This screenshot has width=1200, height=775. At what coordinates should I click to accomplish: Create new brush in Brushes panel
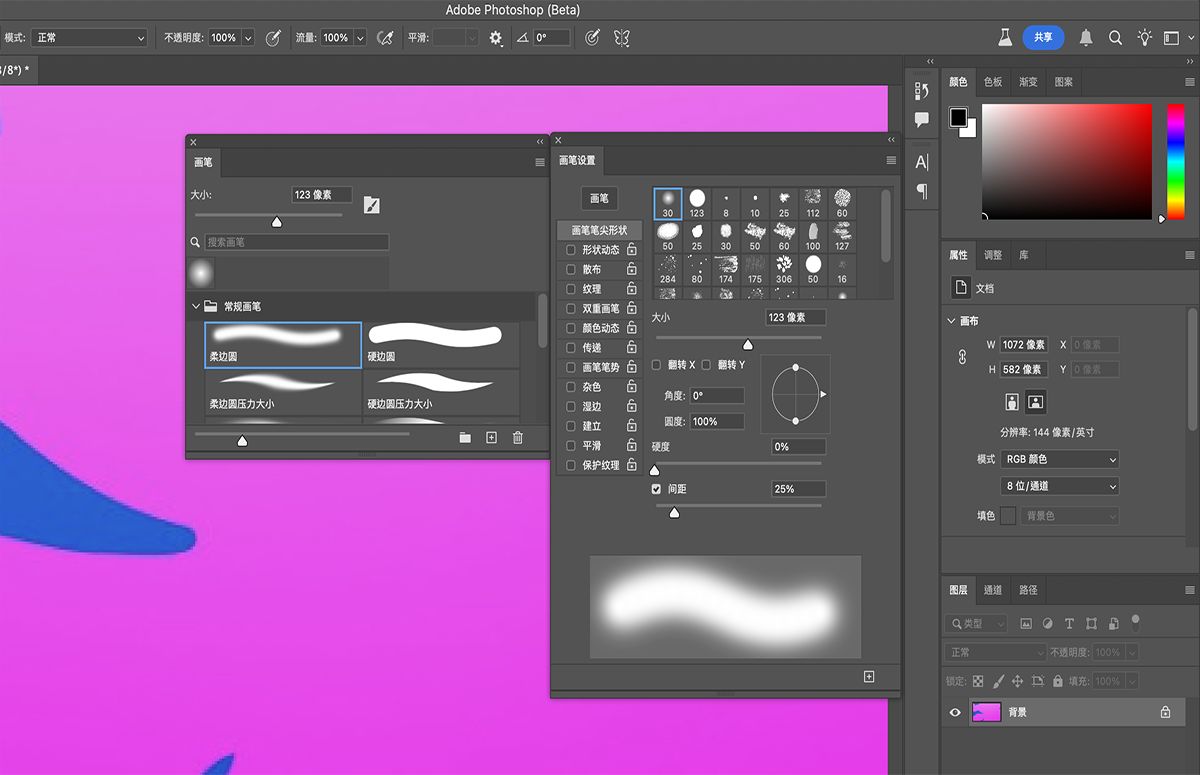[491, 438]
